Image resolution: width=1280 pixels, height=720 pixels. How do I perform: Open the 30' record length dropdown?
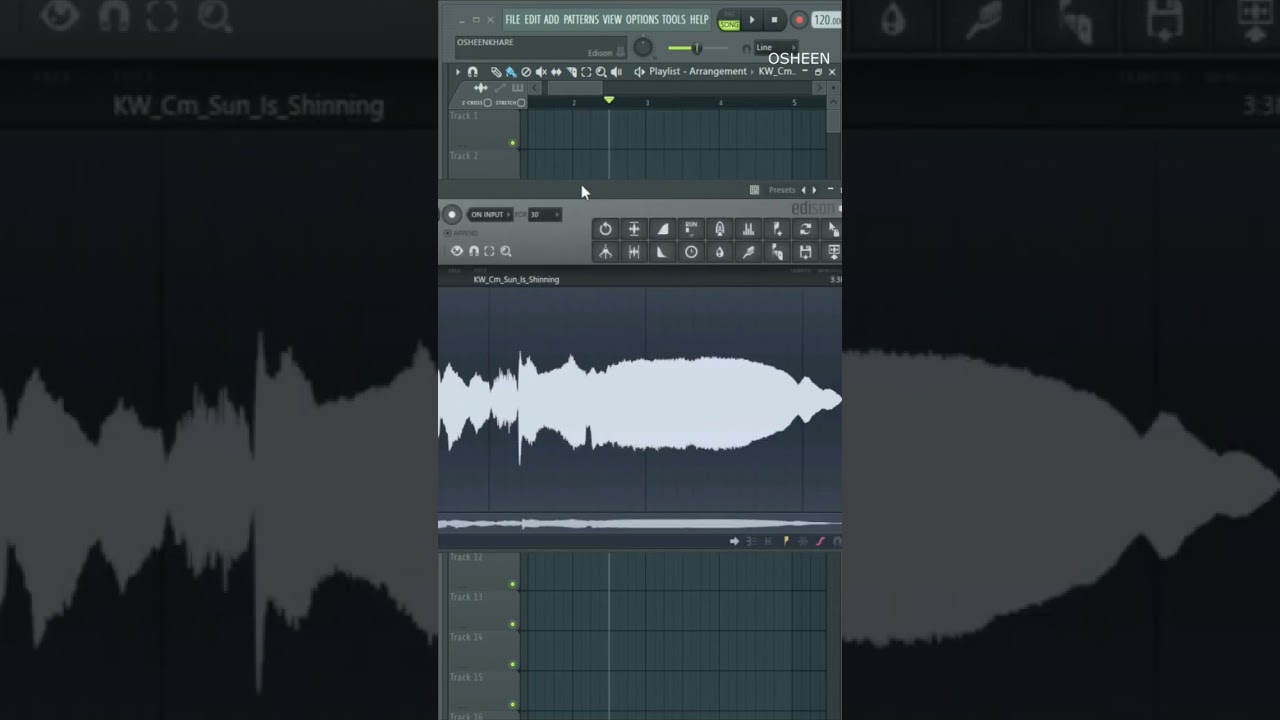tap(545, 214)
